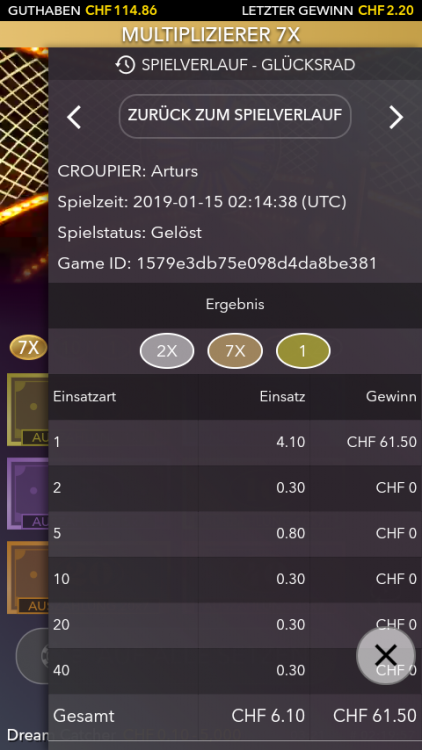Click the Multiplizierer 7X banner

pyautogui.click(x=211, y=34)
